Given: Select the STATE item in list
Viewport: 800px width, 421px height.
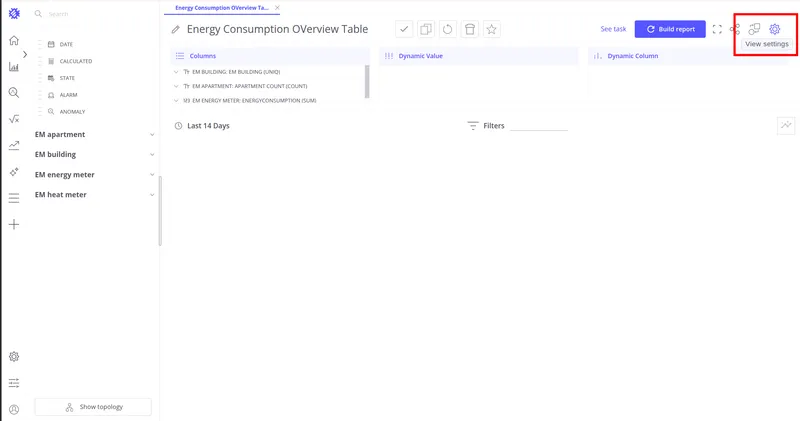Looking at the screenshot, I should [x=66, y=78].
